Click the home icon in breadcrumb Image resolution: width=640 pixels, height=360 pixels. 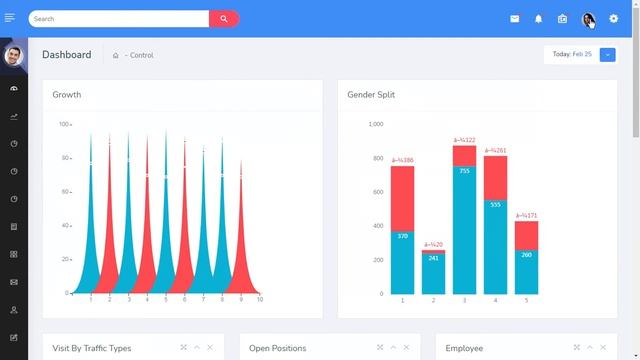pos(116,55)
